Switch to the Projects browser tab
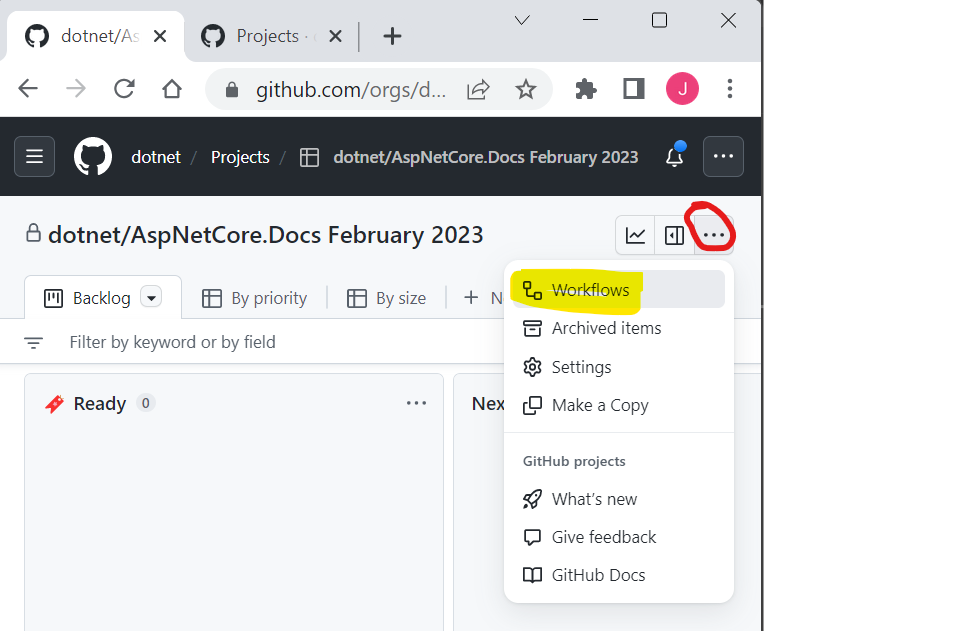Screen dimensions: 963x631 [270, 36]
